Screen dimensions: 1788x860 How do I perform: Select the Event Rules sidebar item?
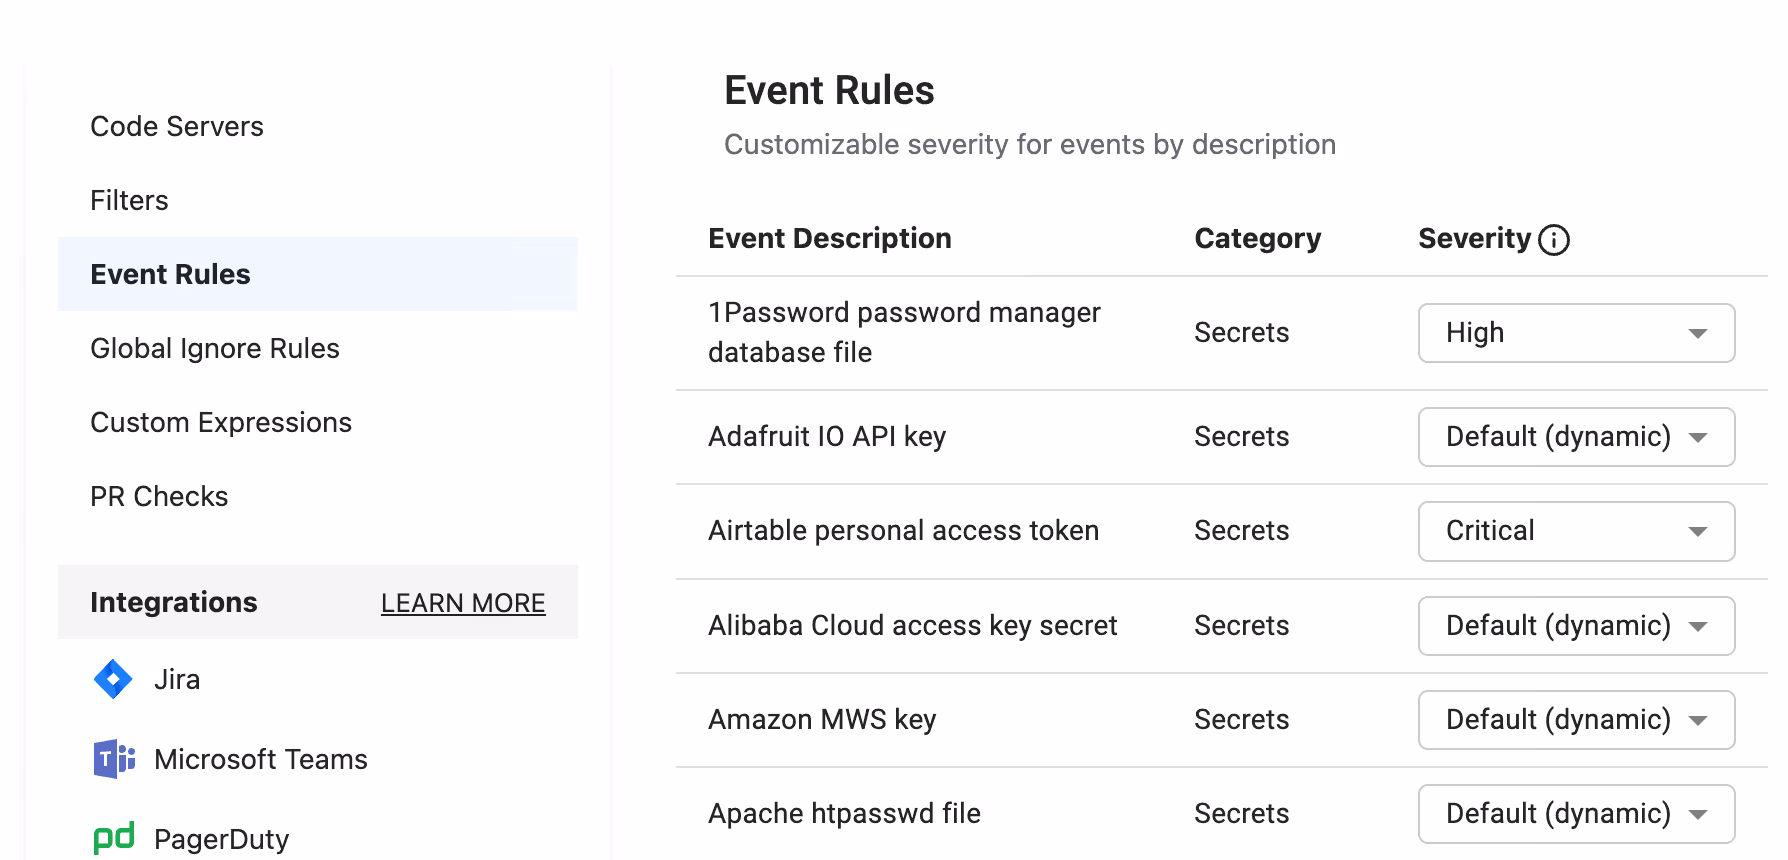tap(170, 273)
